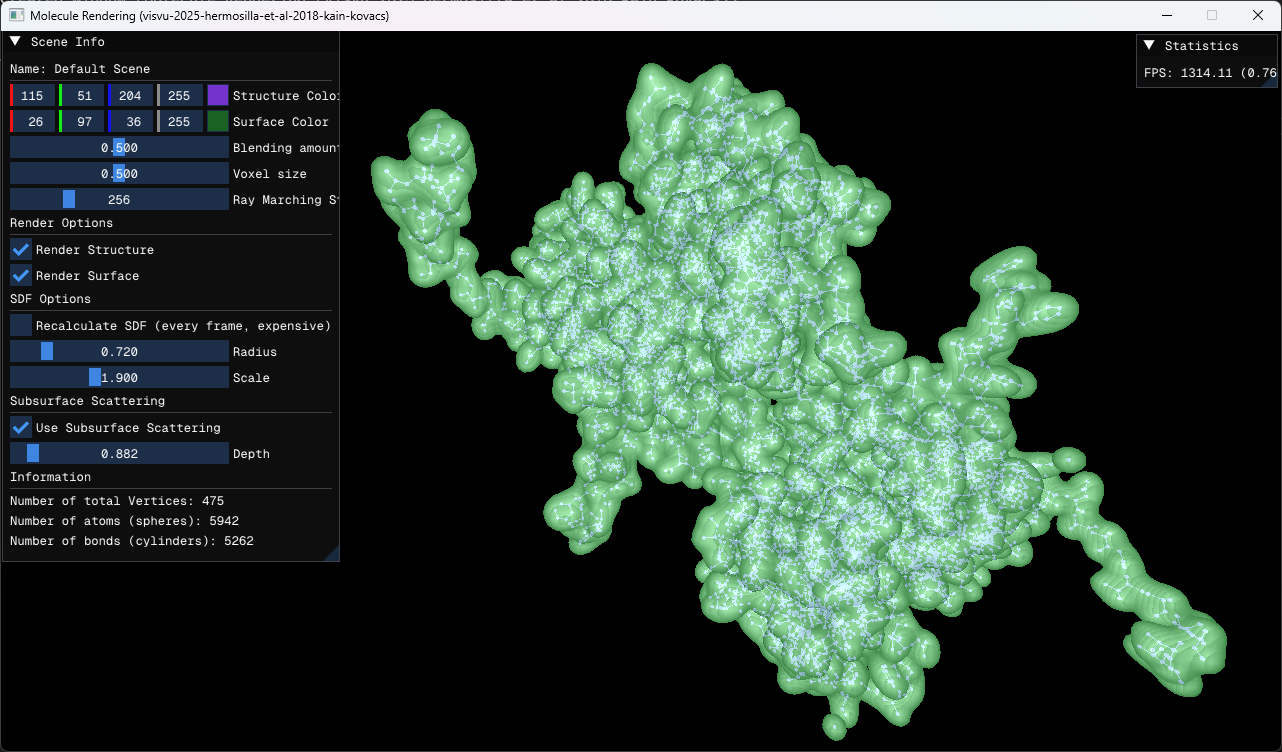Viewport: 1282px width, 752px height.
Task: Click the application icon in title bar
Action: click(x=16, y=16)
